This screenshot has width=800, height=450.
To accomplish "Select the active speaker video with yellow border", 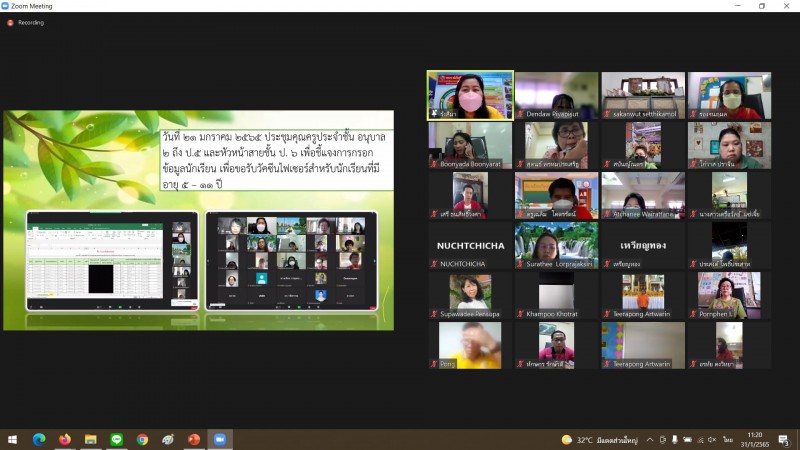I will (470, 95).
